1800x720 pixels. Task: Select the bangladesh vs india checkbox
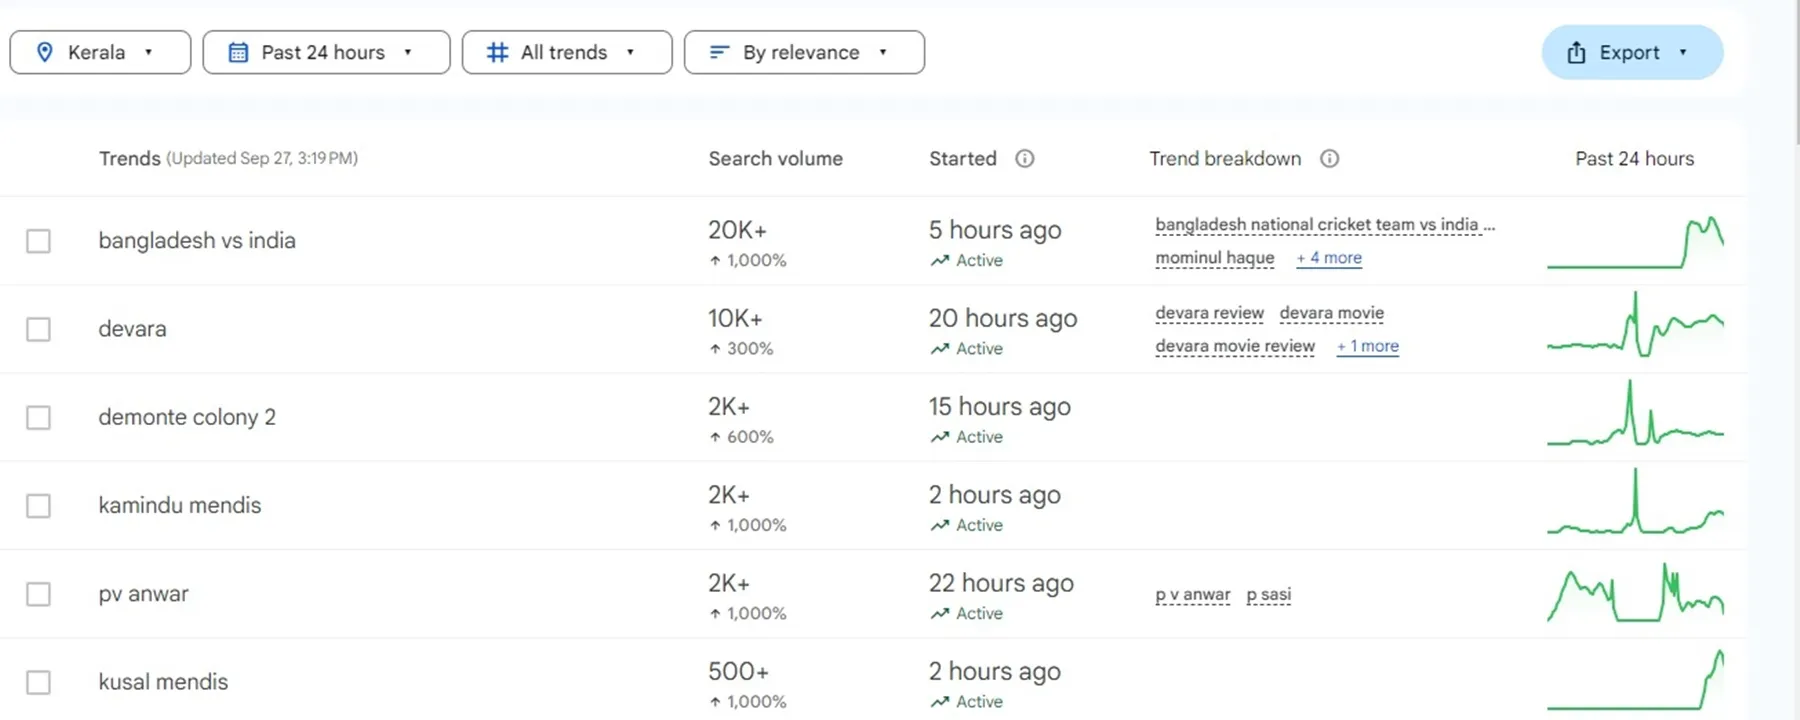[x=38, y=241]
